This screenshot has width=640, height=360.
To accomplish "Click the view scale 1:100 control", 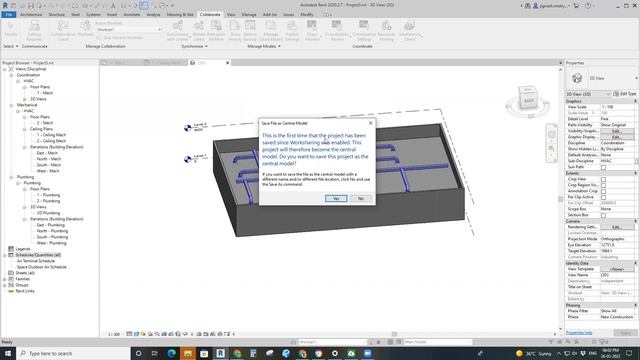I will pos(114,334).
